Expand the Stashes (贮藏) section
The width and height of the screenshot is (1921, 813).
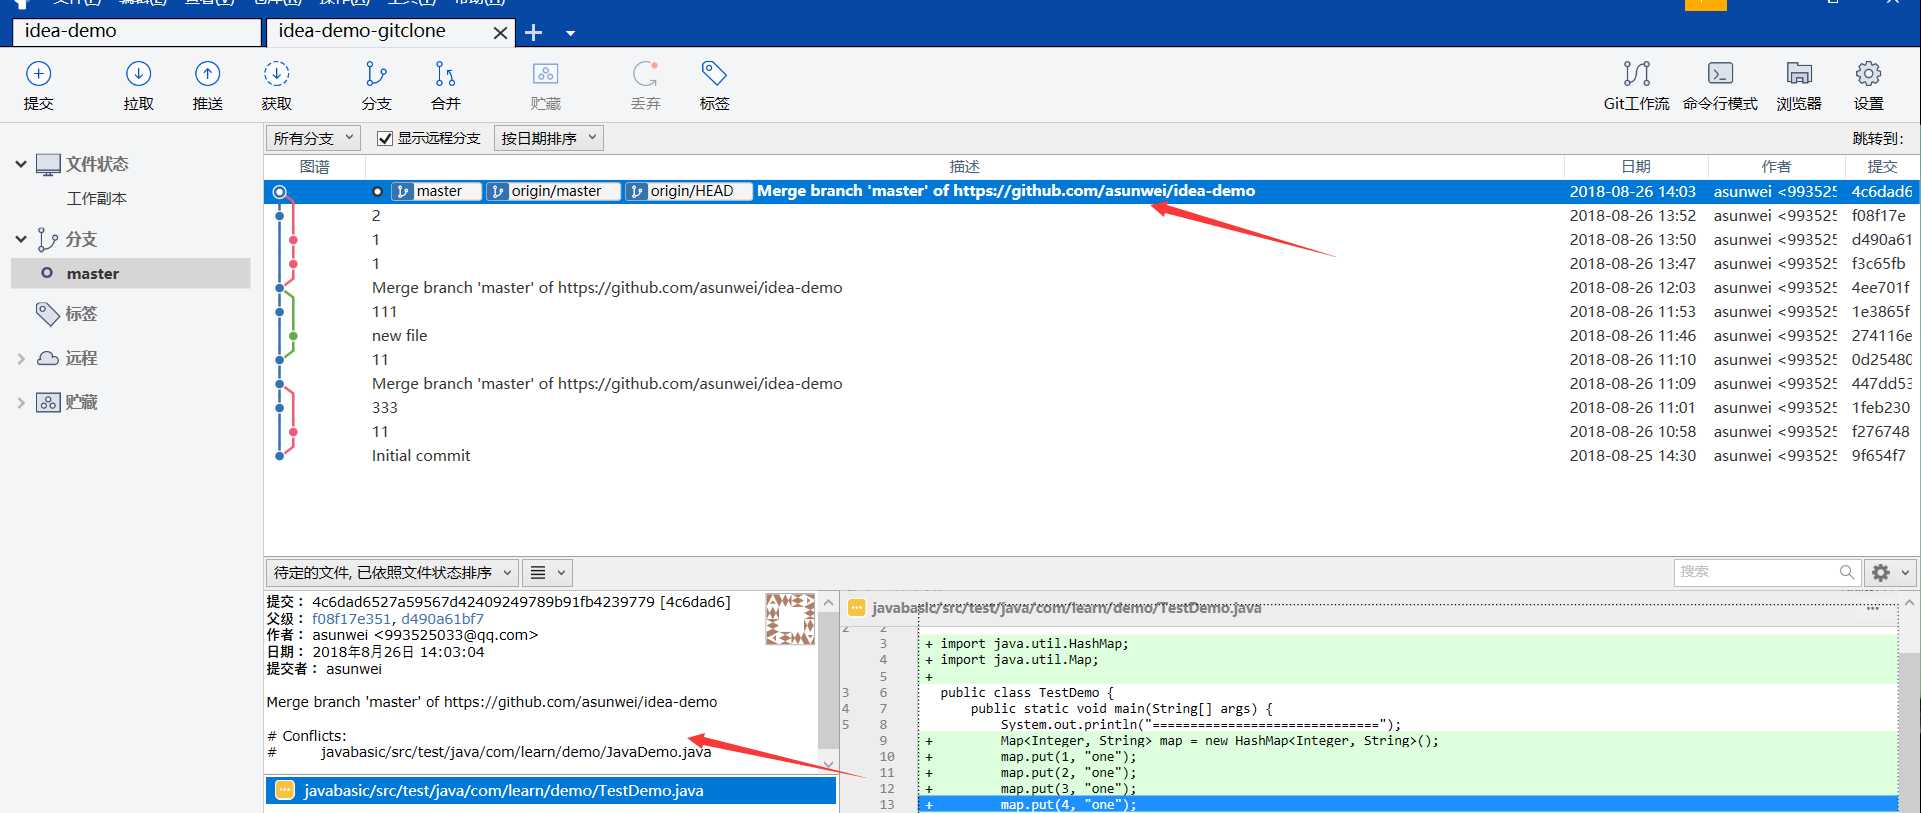point(21,402)
